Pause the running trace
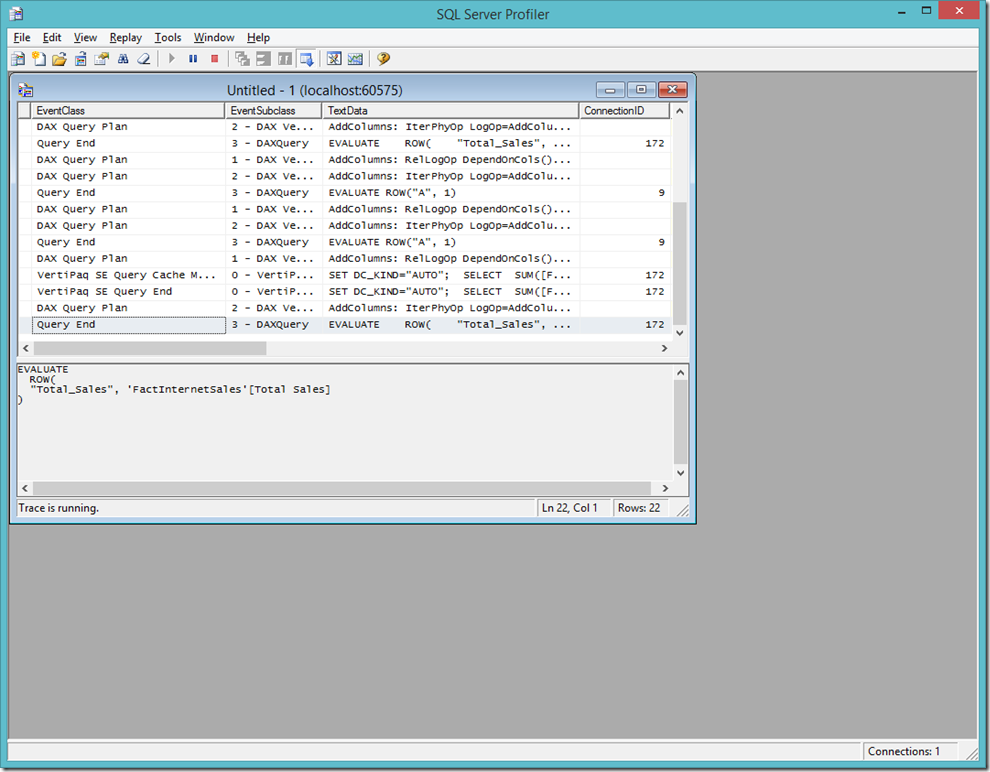The height and width of the screenshot is (772, 990). 192,58
